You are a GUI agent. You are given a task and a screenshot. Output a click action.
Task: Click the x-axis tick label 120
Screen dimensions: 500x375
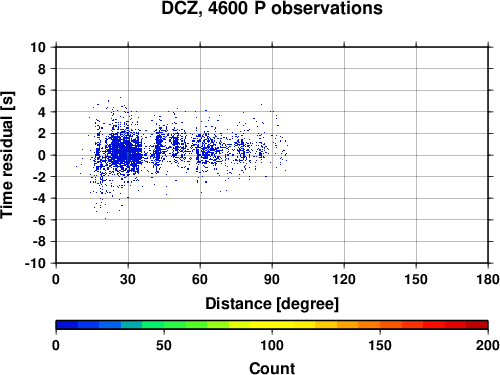pyautogui.click(x=344, y=279)
